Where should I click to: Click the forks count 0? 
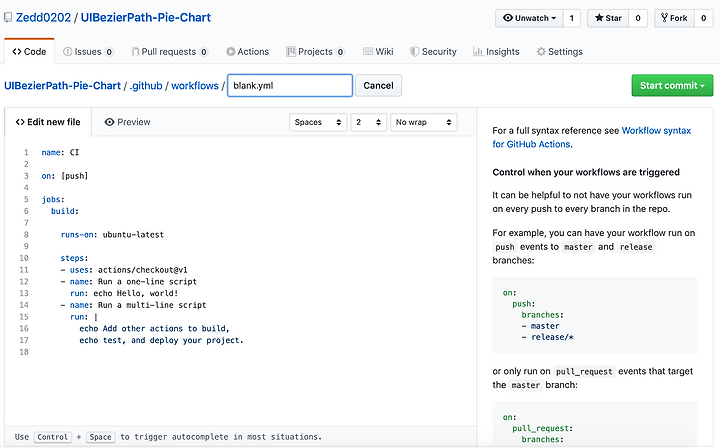coord(703,18)
